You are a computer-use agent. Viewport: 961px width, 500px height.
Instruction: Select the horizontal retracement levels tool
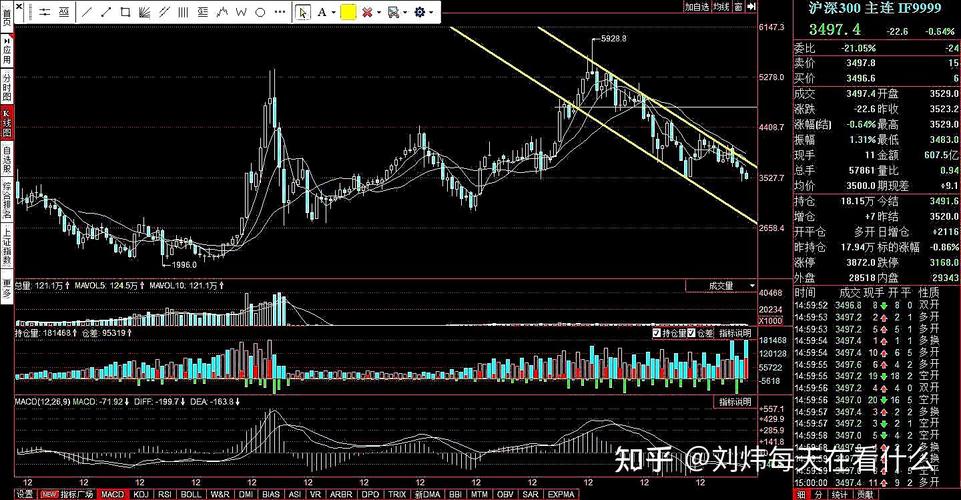pyautogui.click(x=203, y=12)
